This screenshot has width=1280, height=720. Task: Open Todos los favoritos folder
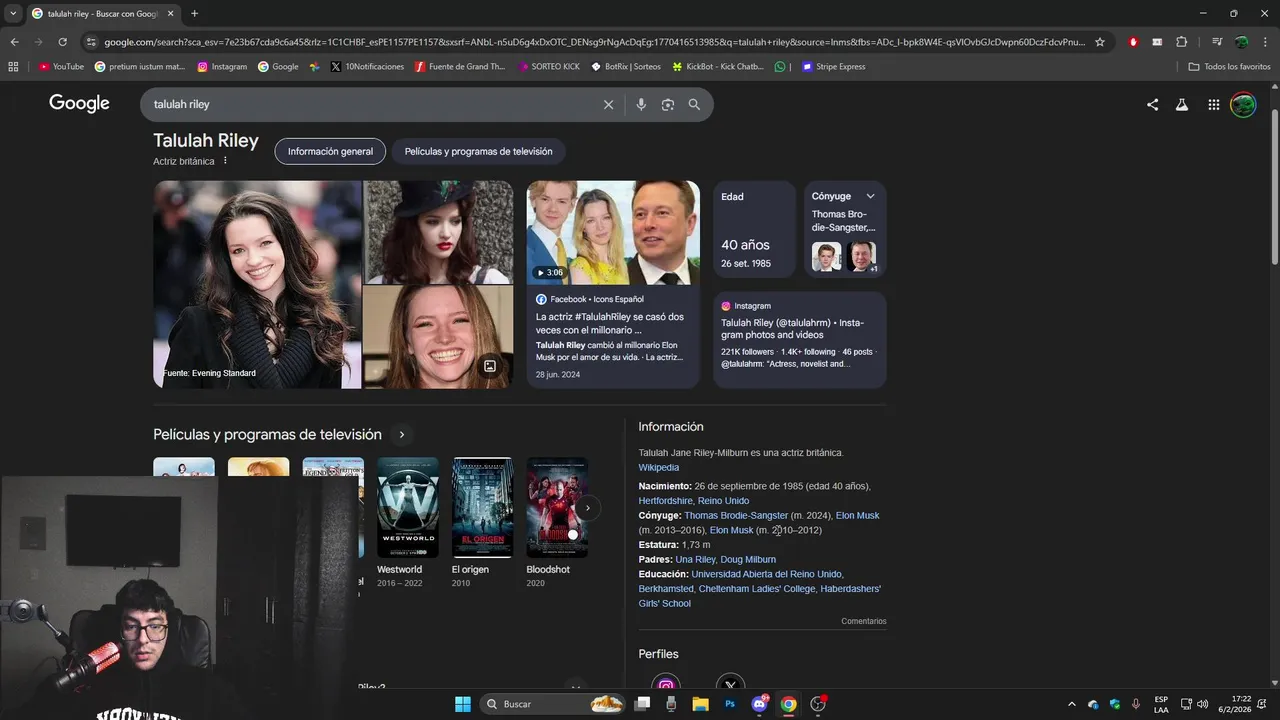click(x=1229, y=67)
